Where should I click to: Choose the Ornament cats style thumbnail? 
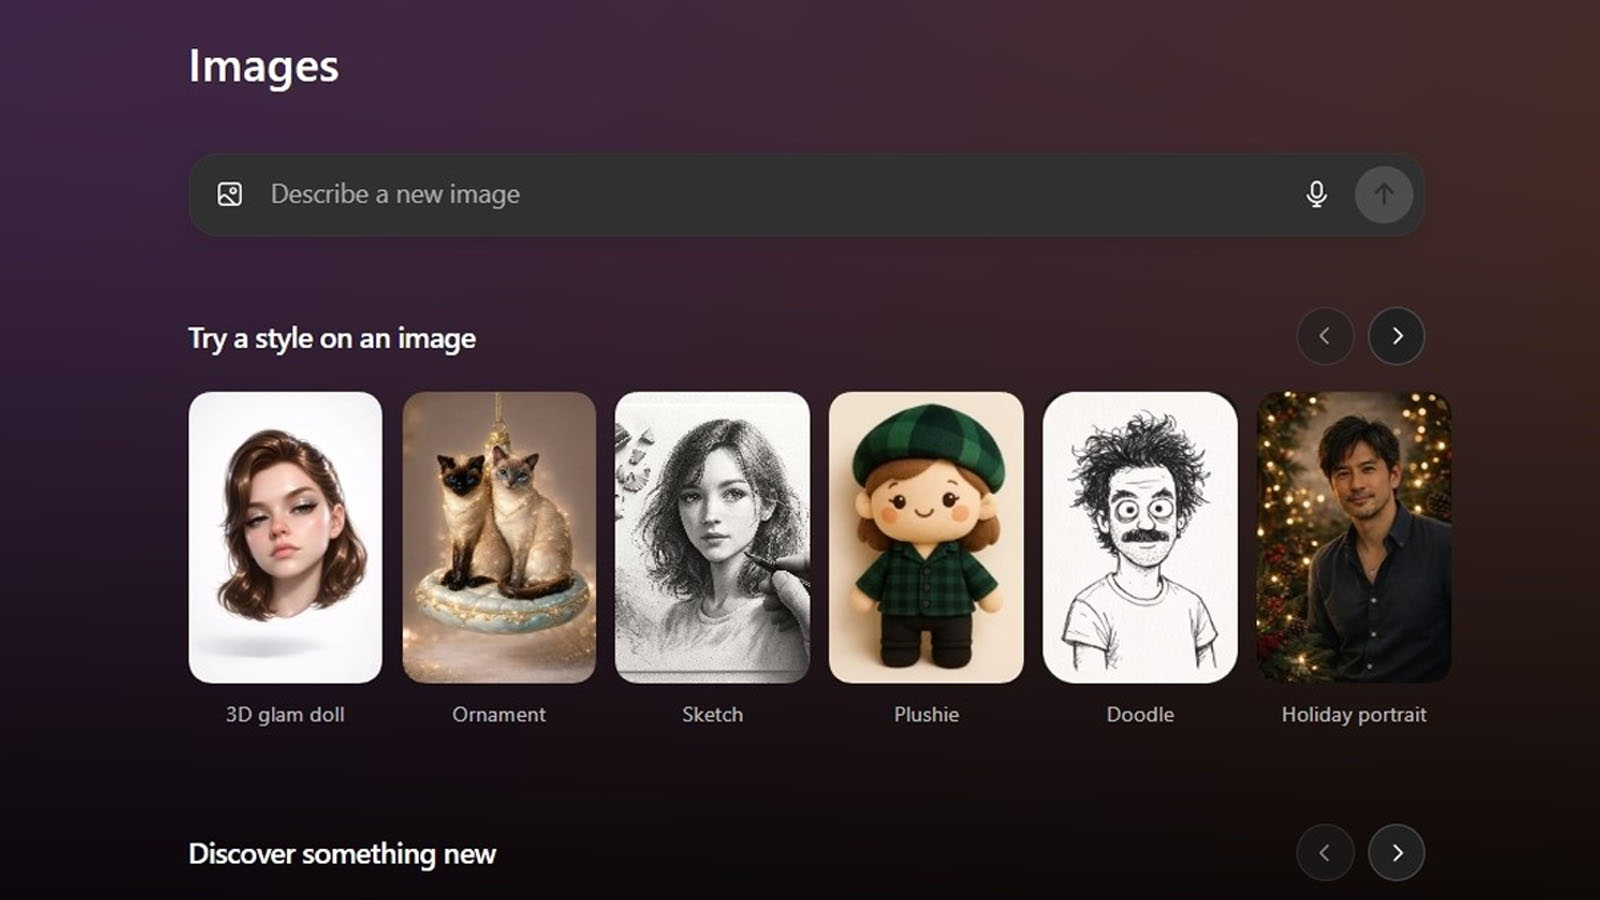(499, 537)
